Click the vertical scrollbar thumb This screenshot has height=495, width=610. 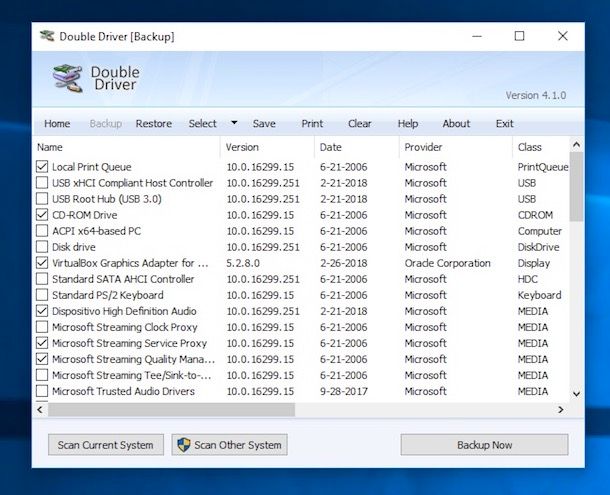577,187
